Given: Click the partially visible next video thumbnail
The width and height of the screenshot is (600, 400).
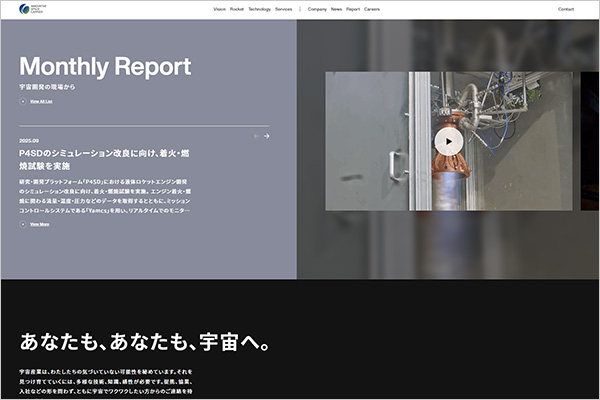Looking at the screenshot, I should (590, 141).
